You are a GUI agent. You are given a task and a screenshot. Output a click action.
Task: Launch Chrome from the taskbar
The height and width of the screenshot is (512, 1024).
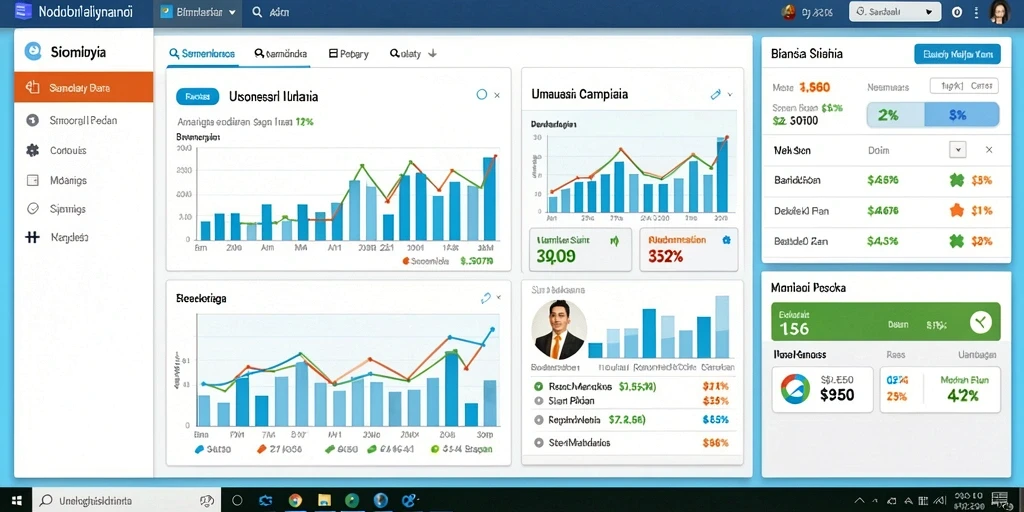point(295,500)
